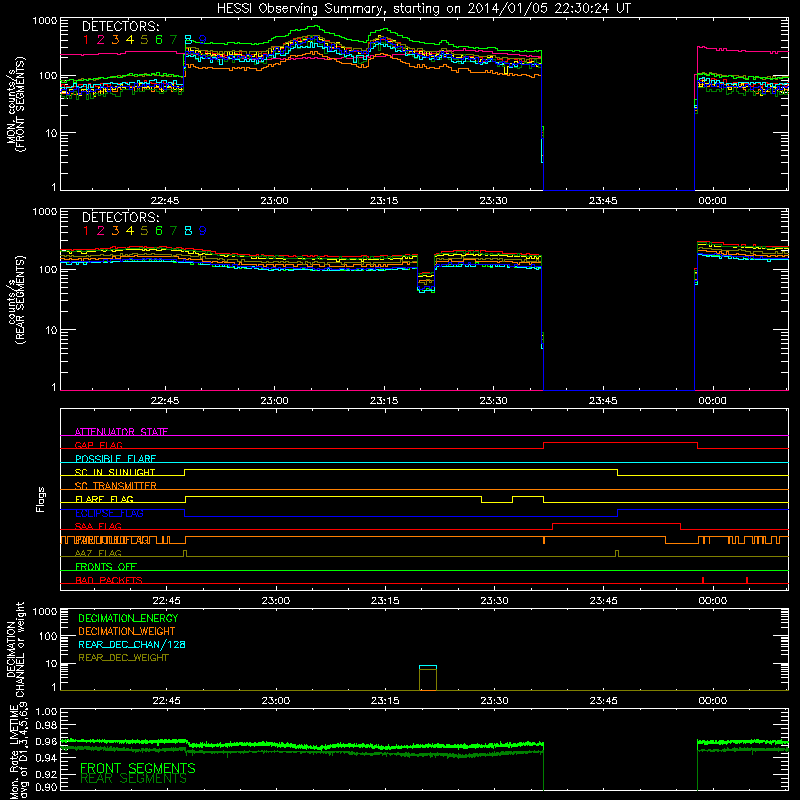Select detector 2 in front segments legend
This screenshot has width=800, height=800.
point(101,40)
